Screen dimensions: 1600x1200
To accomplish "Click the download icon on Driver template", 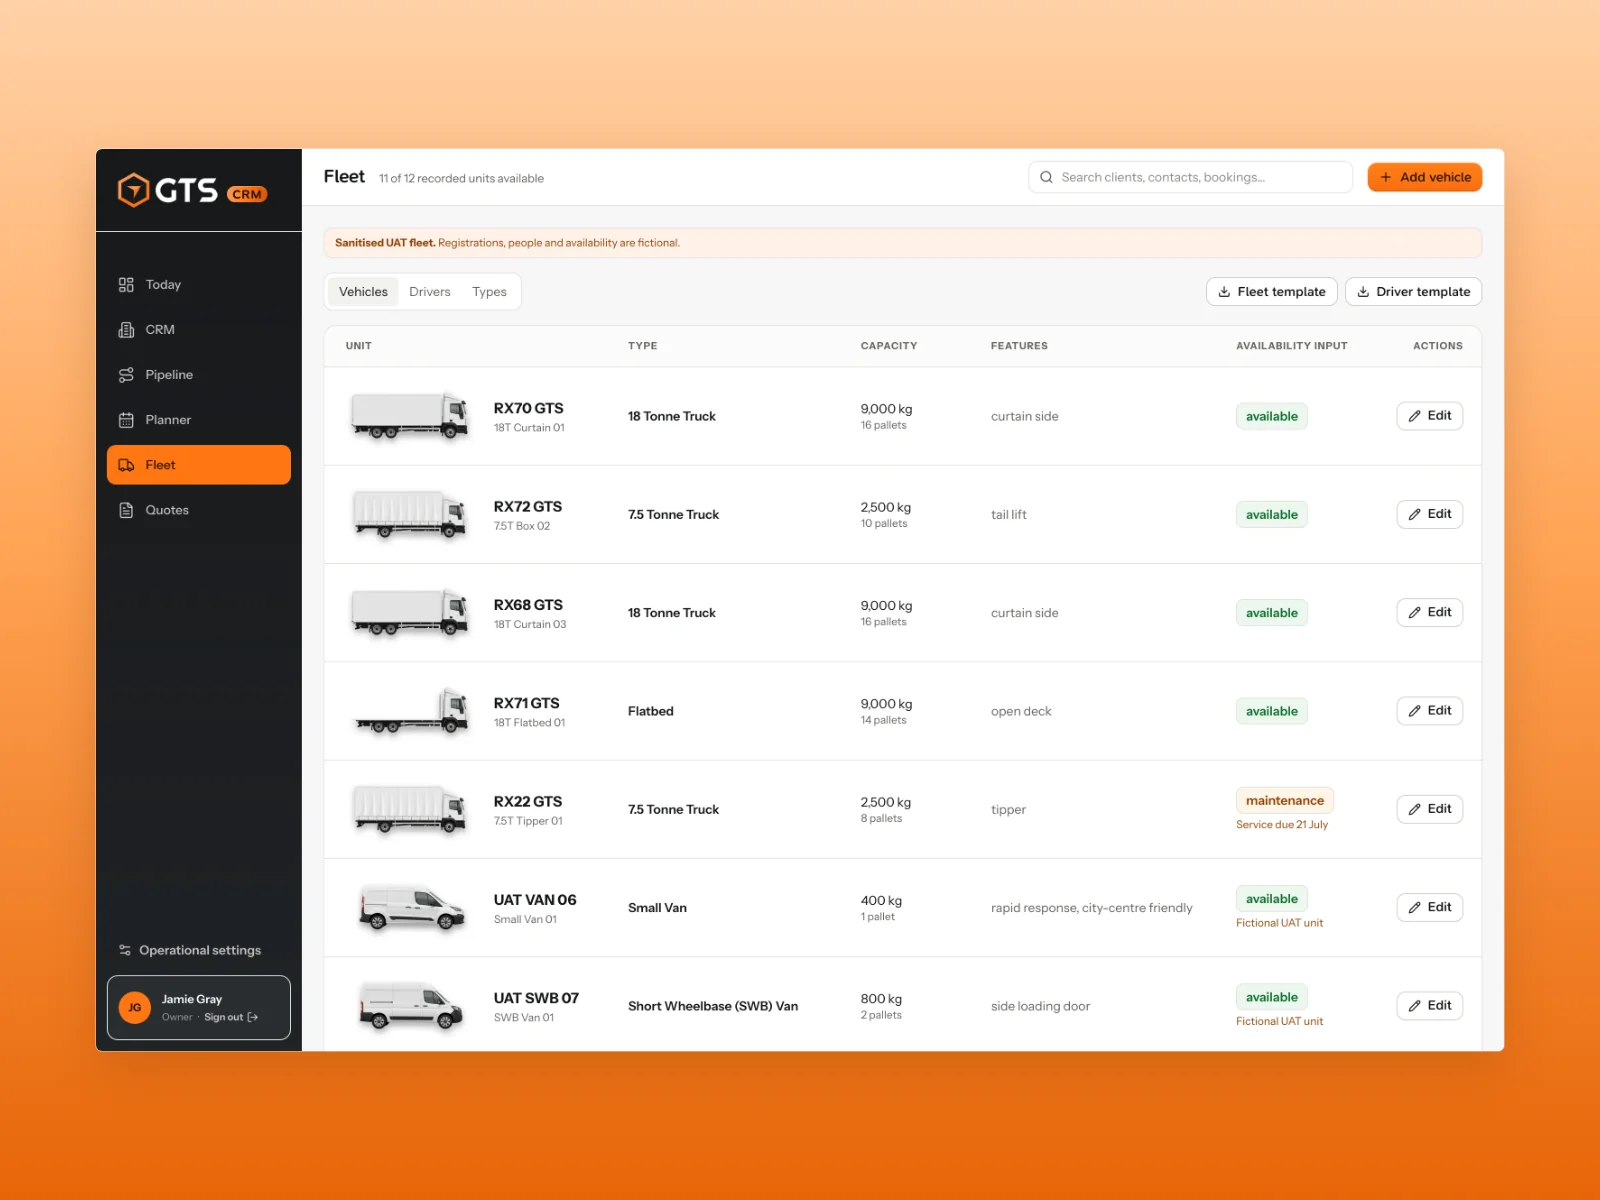I will [x=1363, y=292].
